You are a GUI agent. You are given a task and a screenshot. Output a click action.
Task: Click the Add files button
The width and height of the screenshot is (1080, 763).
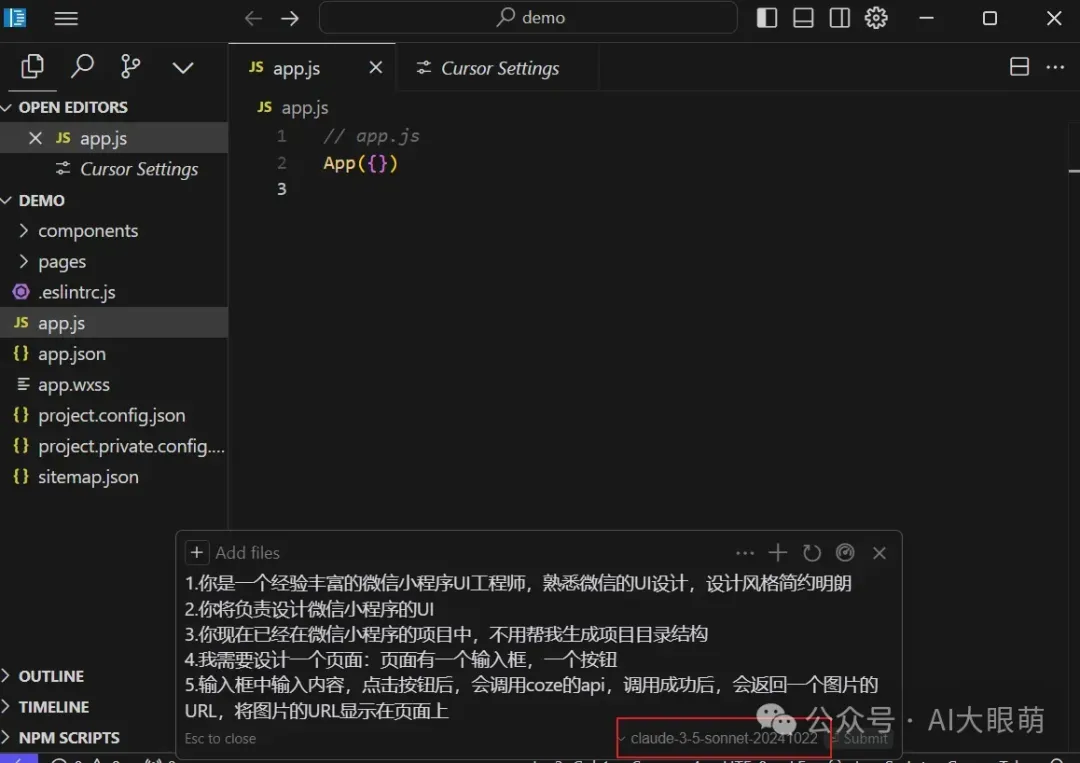point(235,553)
